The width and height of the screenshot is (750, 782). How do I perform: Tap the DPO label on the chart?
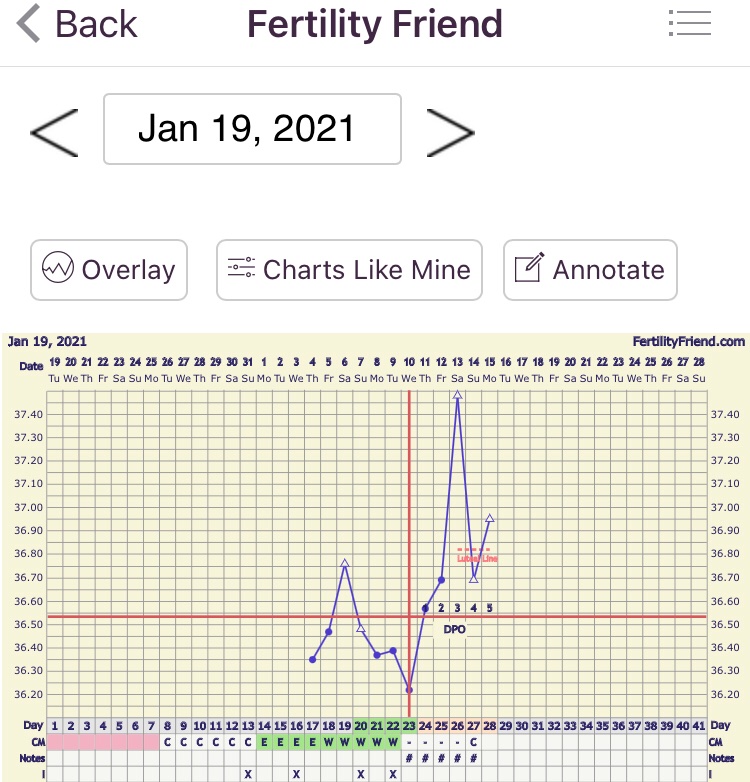[x=455, y=630]
